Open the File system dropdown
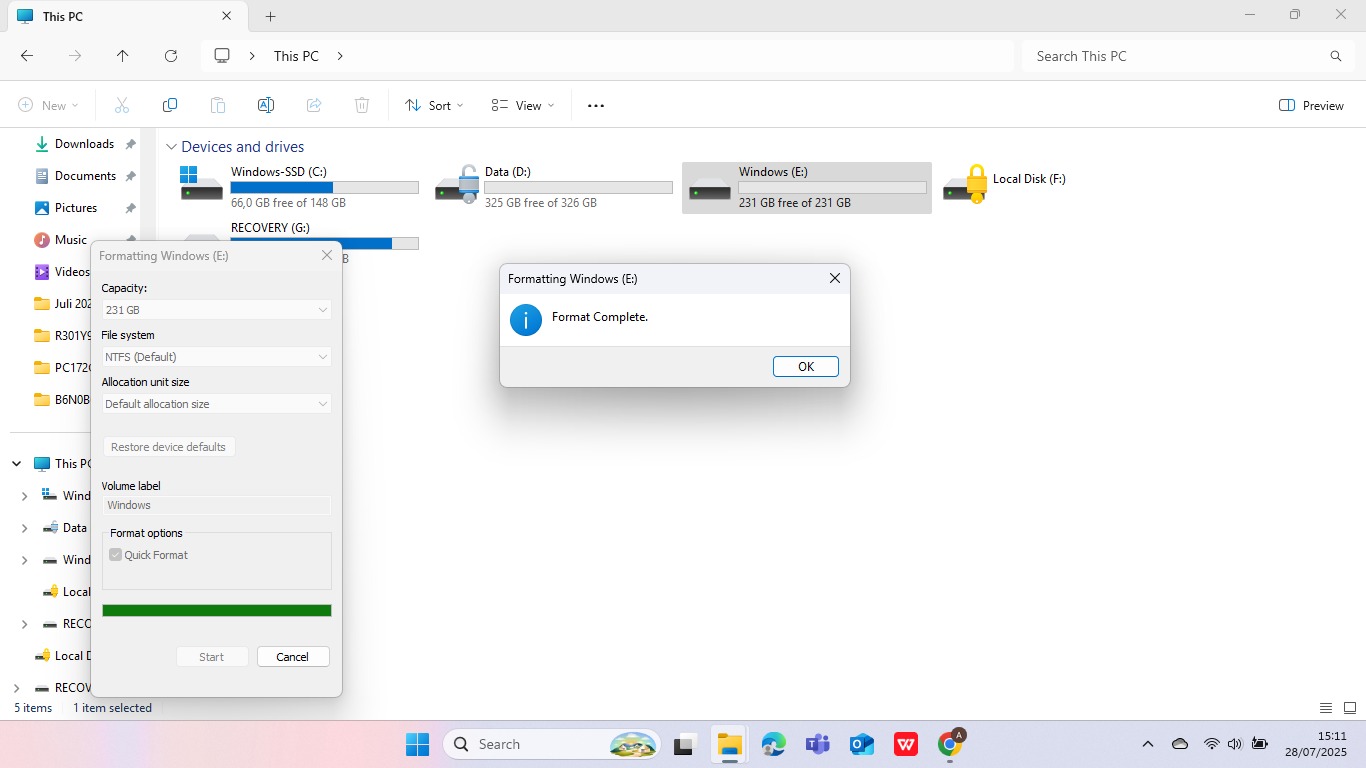 [x=216, y=357]
